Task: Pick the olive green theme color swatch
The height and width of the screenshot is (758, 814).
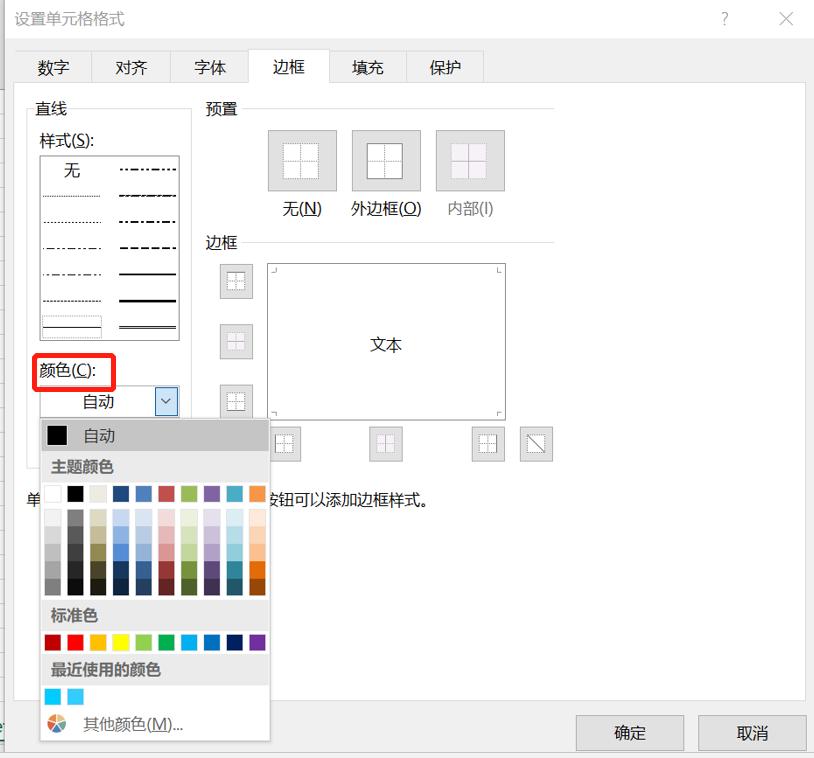Action: click(x=189, y=494)
